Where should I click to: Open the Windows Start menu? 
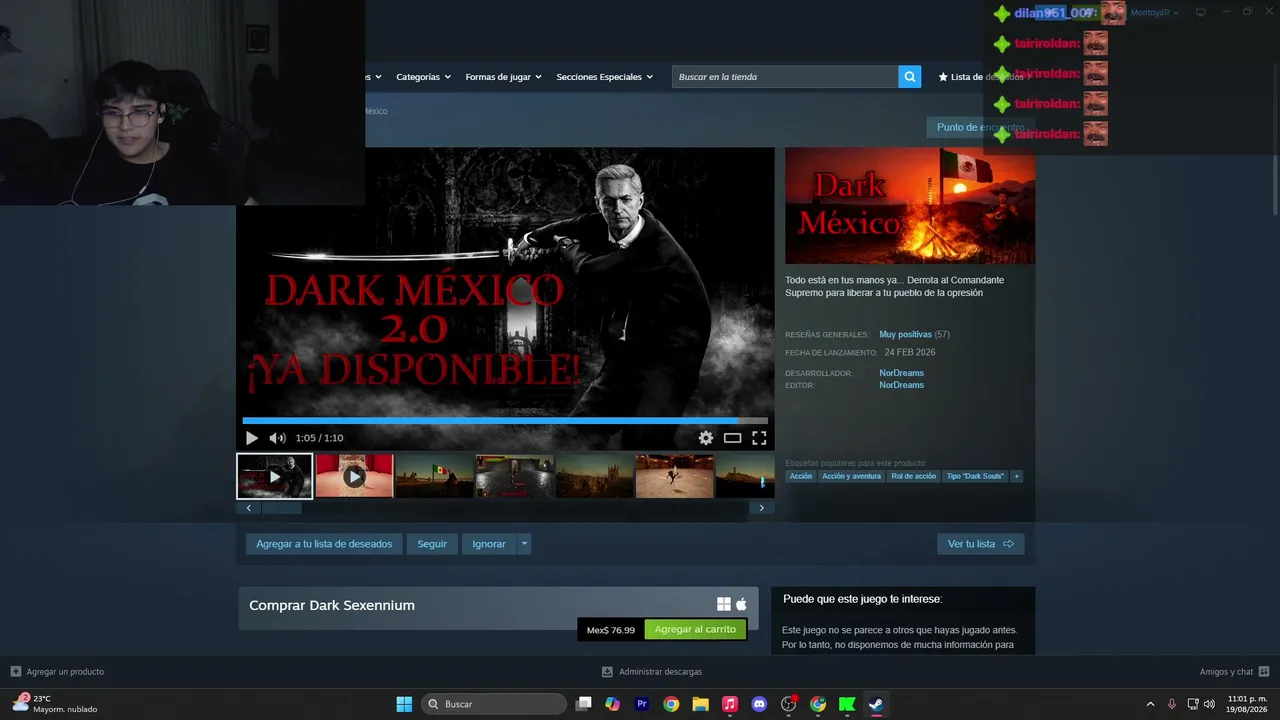pyautogui.click(x=404, y=704)
